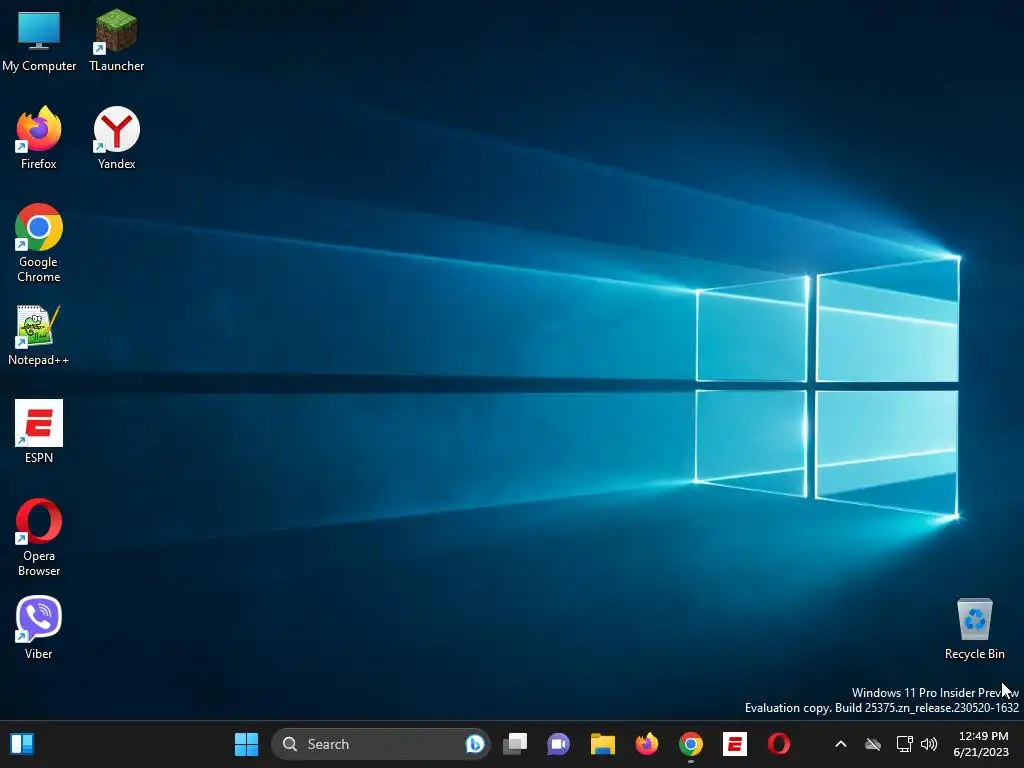Click the taskbar Search box
1024x768 pixels.
[381, 744]
